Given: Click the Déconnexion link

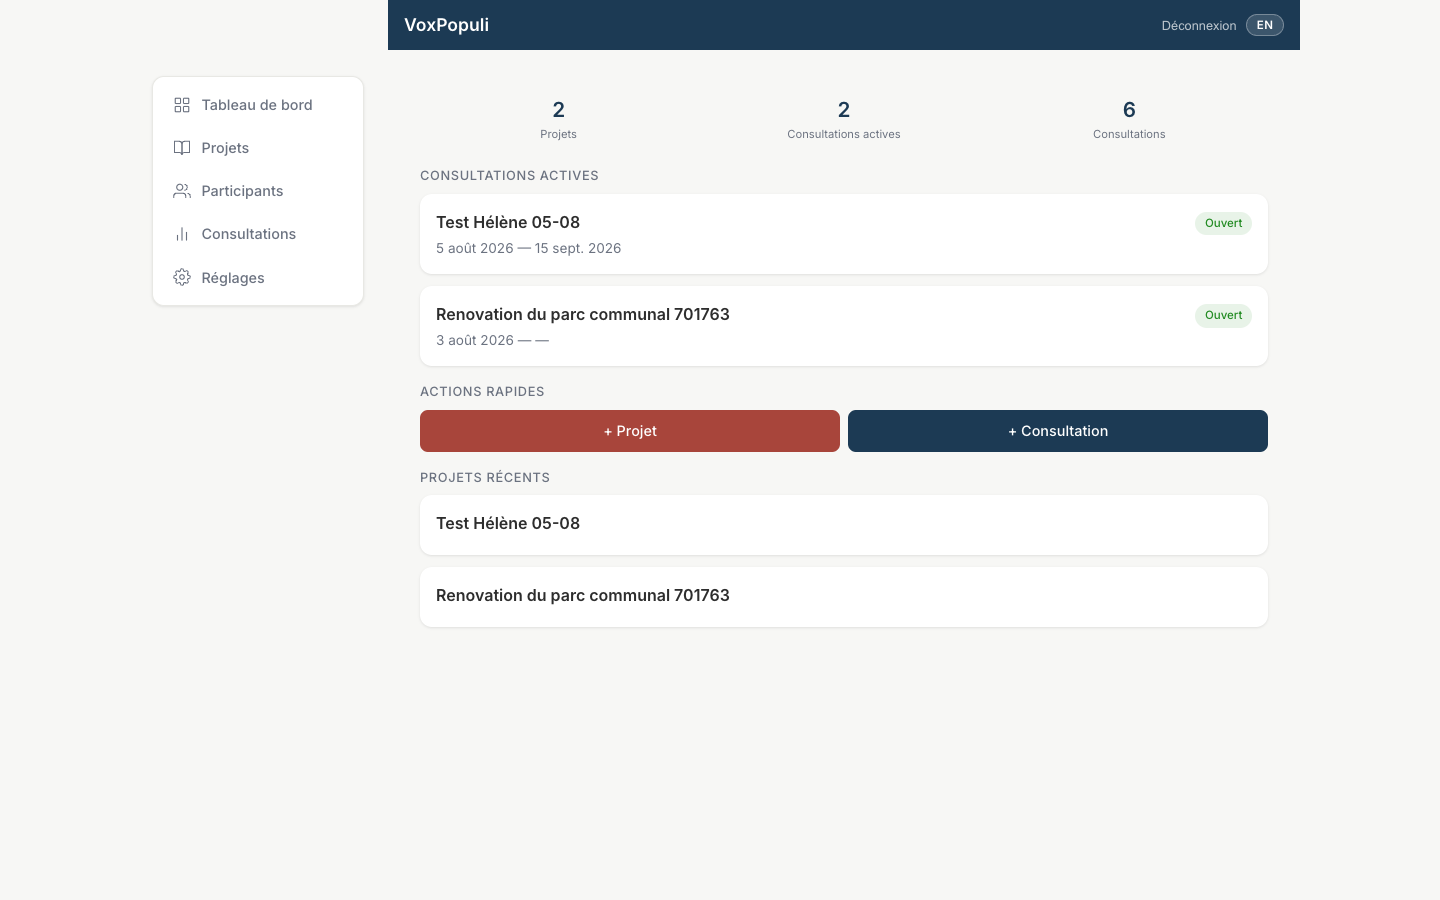Looking at the screenshot, I should [1199, 26].
